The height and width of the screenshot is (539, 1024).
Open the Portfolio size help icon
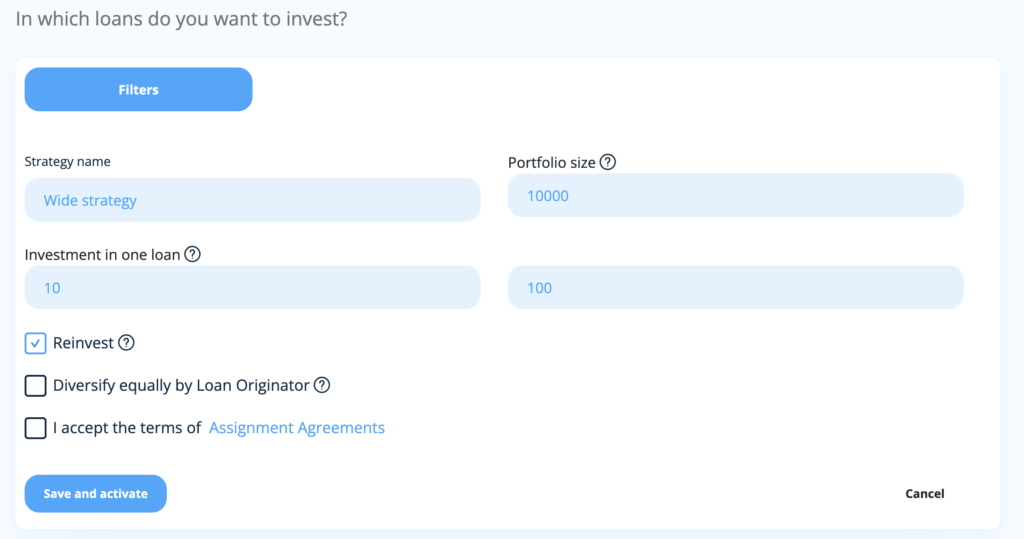[x=607, y=162]
